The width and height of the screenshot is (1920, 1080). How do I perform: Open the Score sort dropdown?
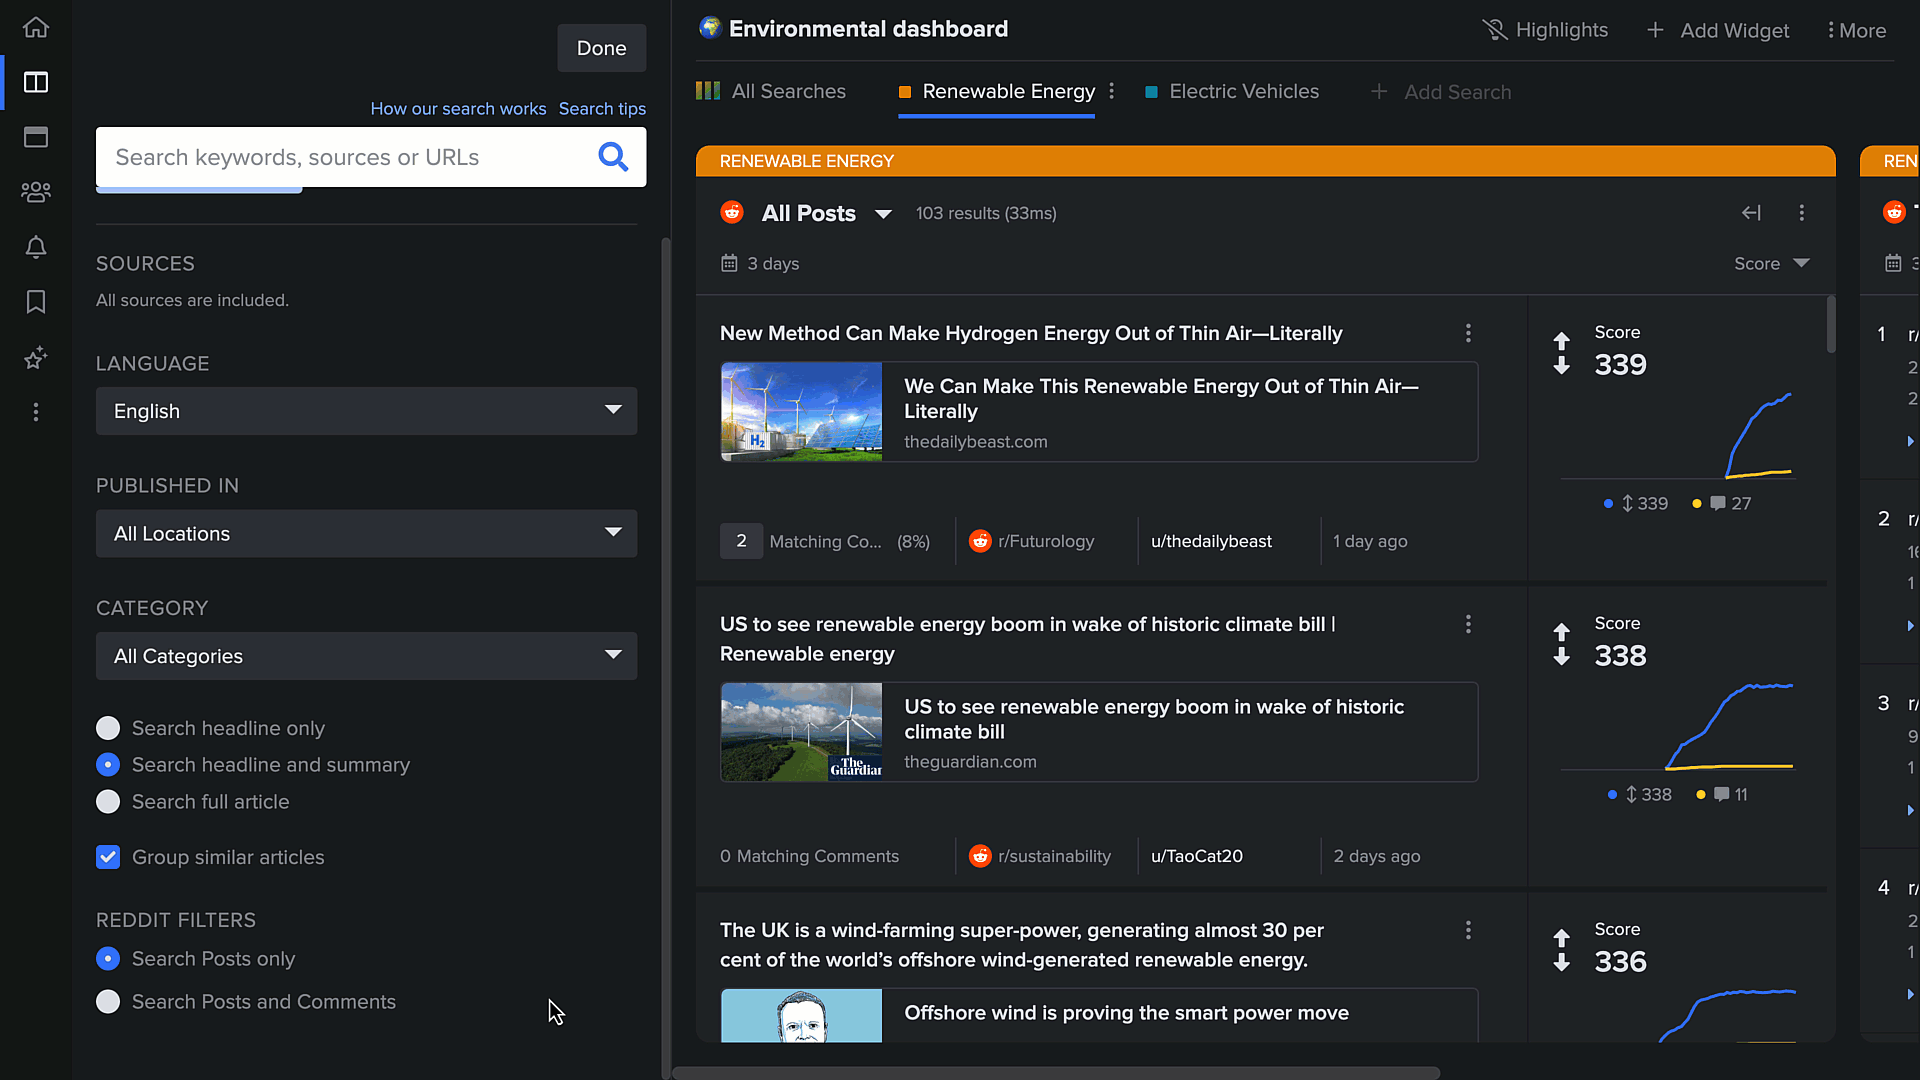coord(1771,264)
